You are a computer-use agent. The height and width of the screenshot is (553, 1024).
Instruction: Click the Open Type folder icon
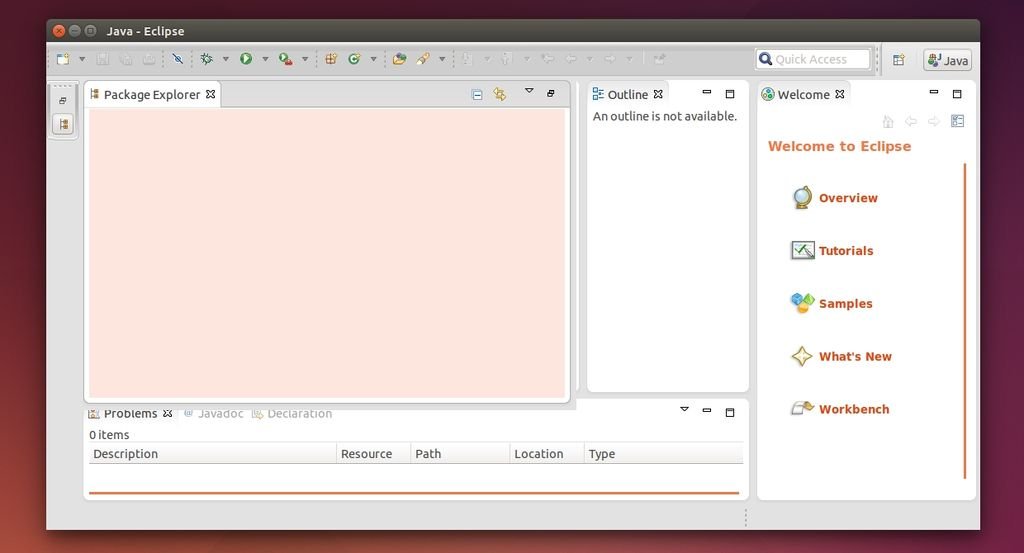tap(399, 60)
